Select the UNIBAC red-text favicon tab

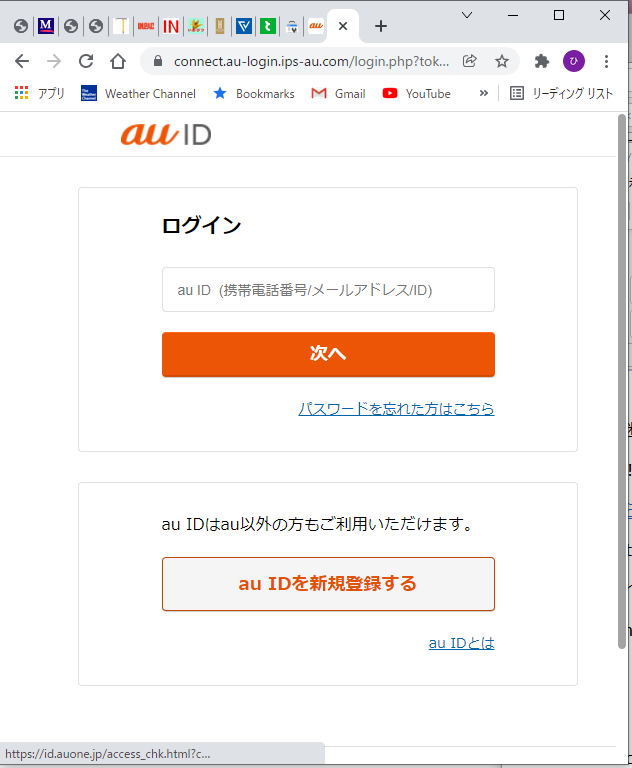pyautogui.click(x=146, y=26)
